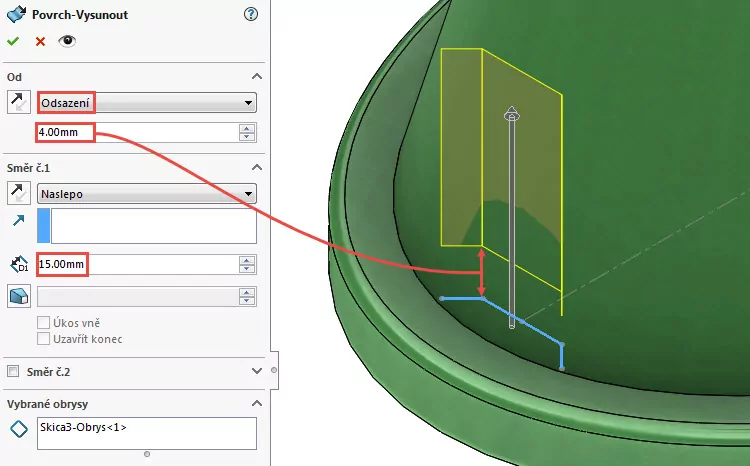The height and width of the screenshot is (466, 750).
Task: Increase the 4.00mm offset value
Action: point(247,128)
